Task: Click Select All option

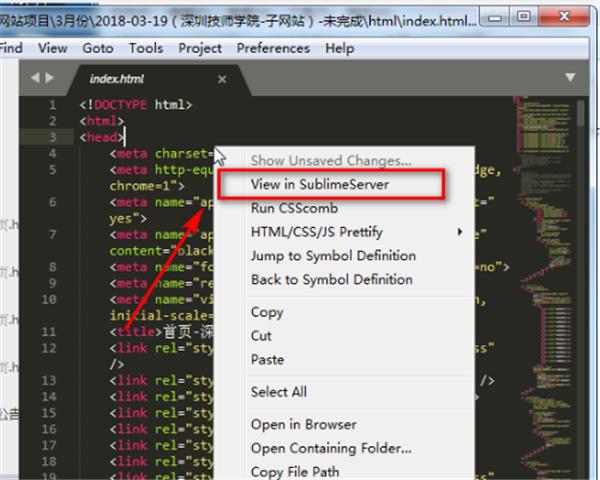Action: (279, 392)
